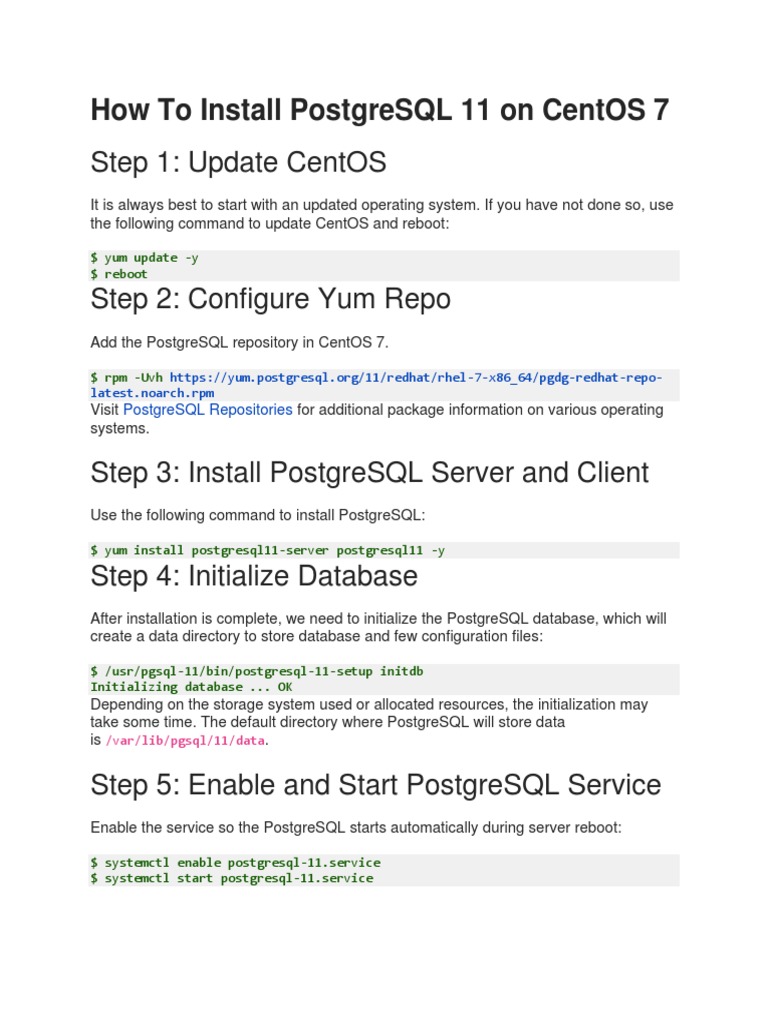Click the 'Step 1: Update CentOS' heading

[238, 162]
